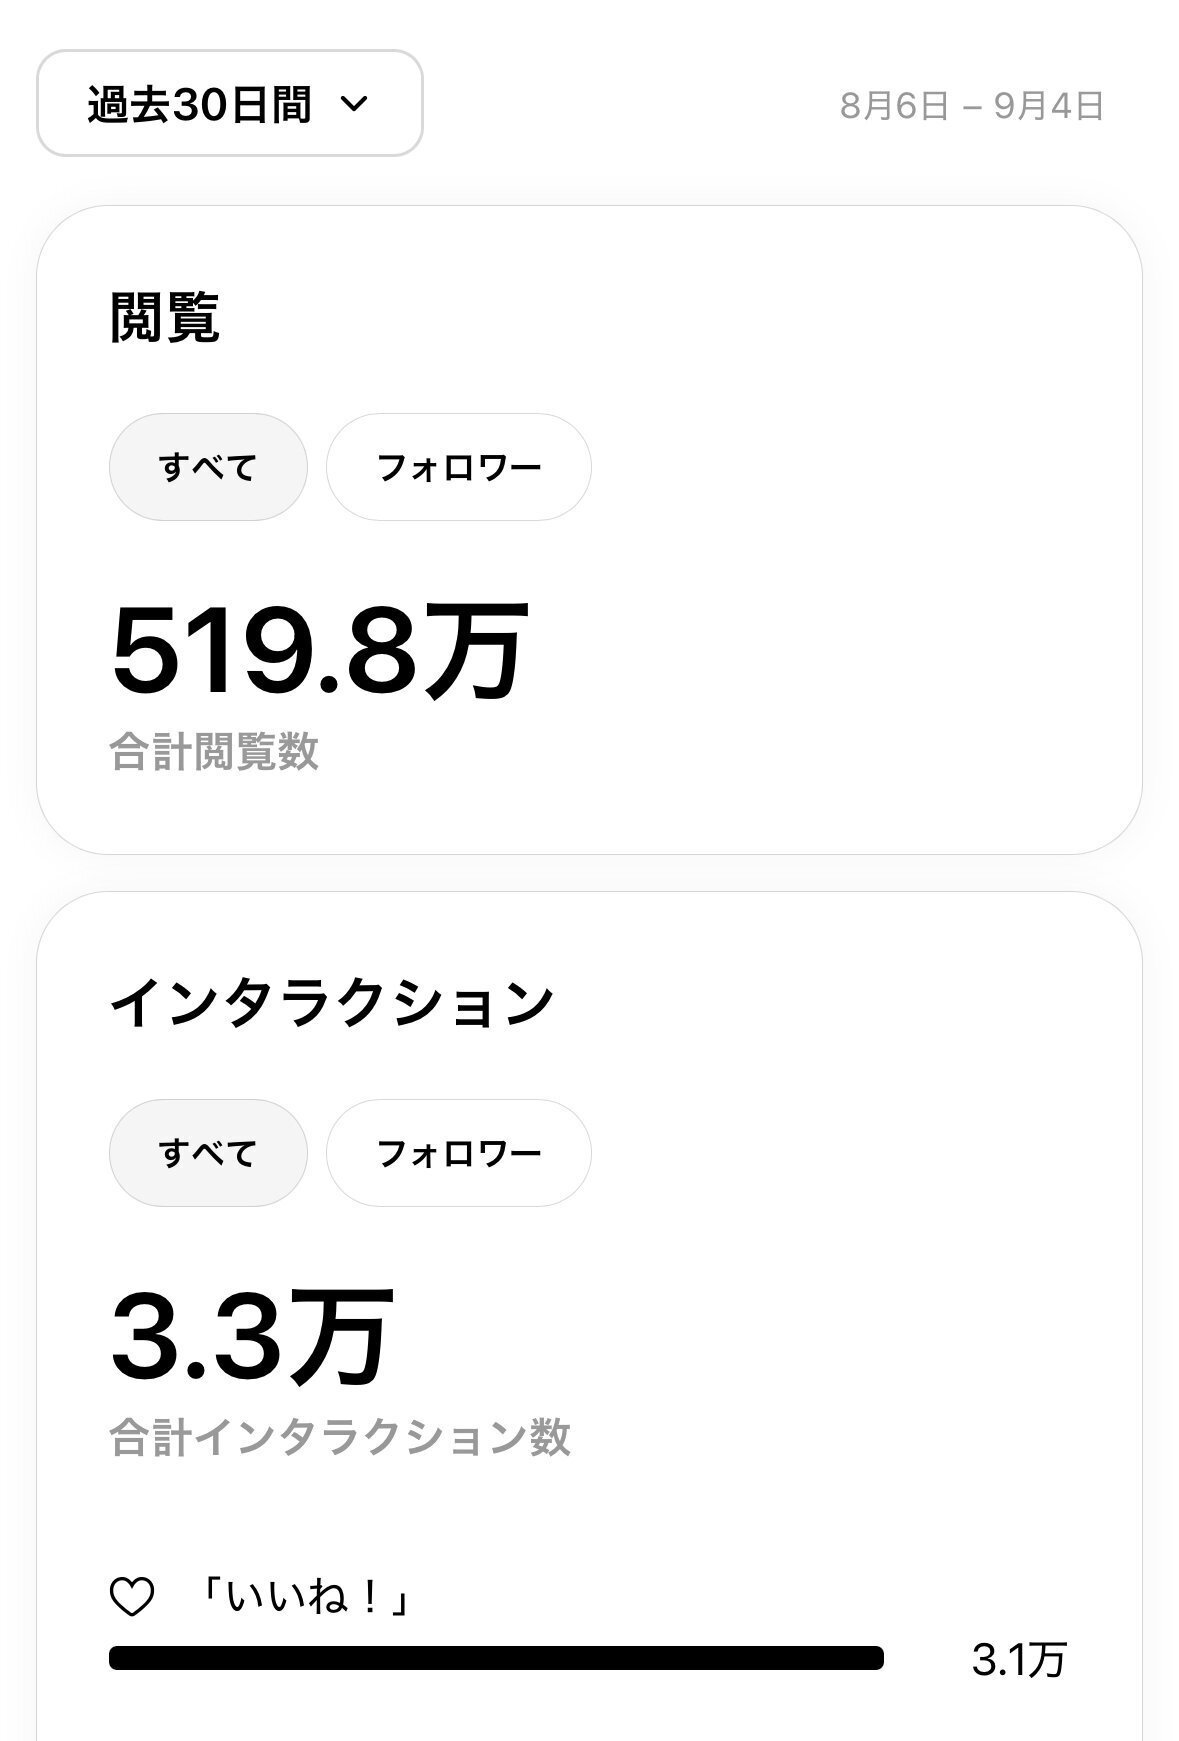Select フォロワー filter in the 閲覧 card
The width and height of the screenshot is (1179, 1741).
coord(459,467)
